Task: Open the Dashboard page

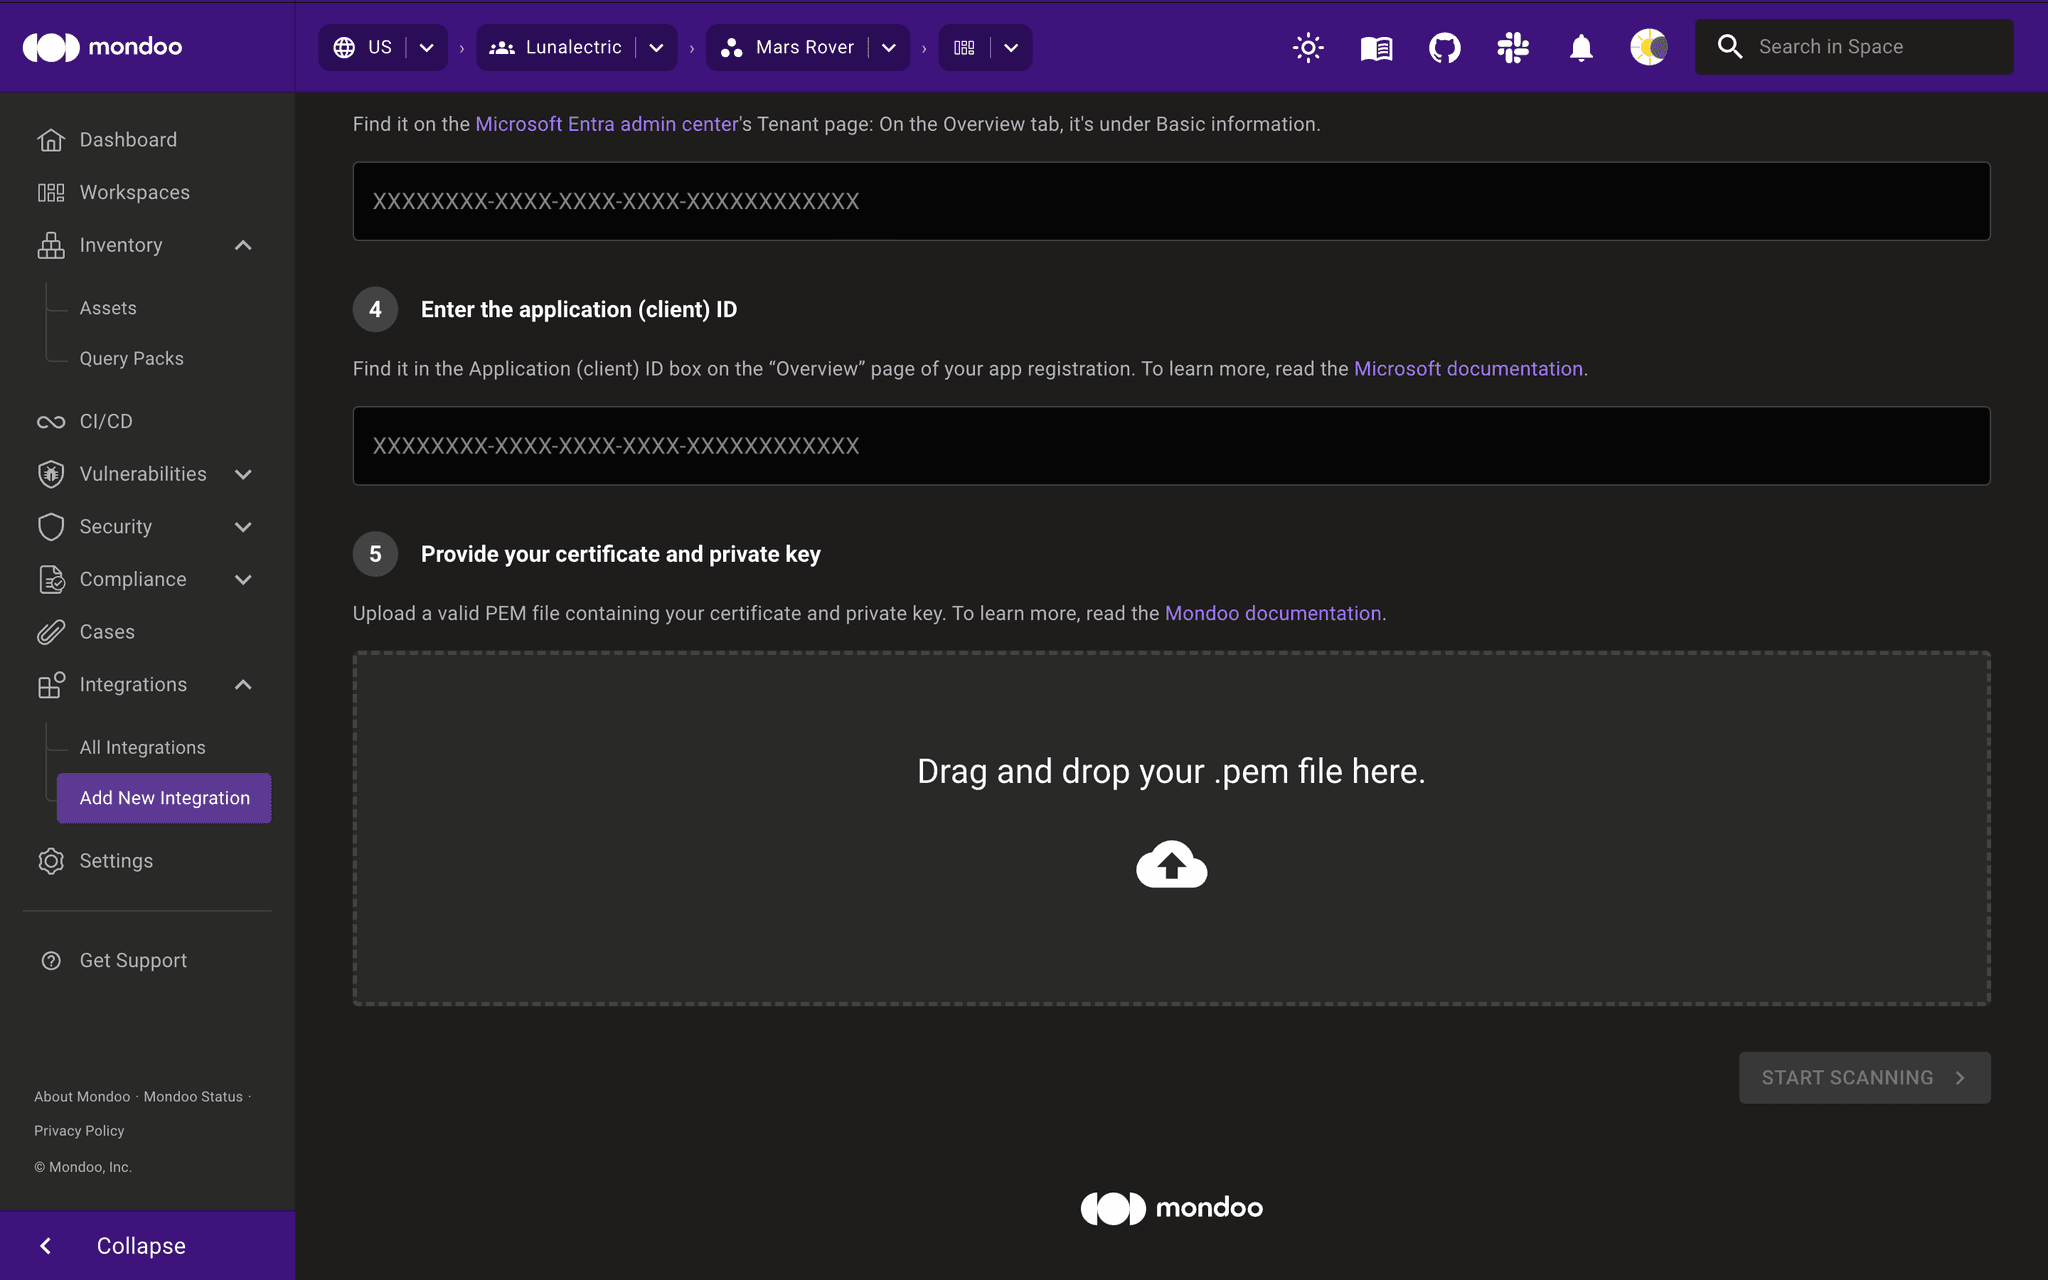Action: tap(128, 140)
